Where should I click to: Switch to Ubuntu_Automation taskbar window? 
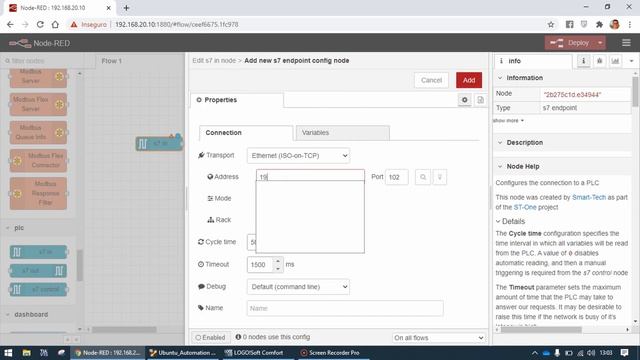183,353
